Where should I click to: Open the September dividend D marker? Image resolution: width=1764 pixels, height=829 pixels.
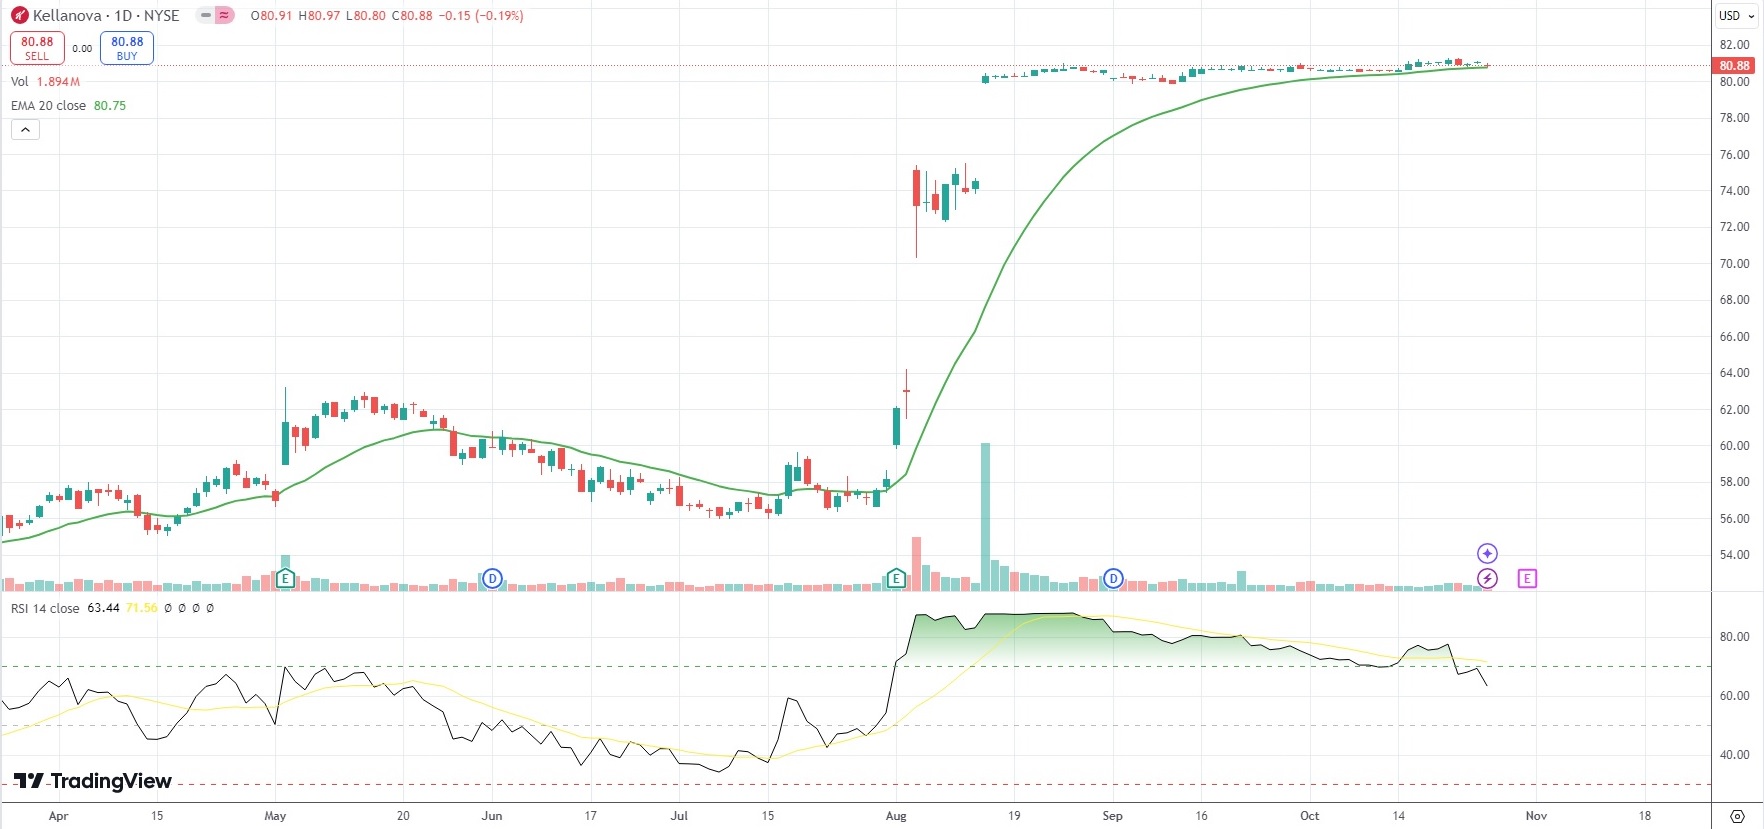pyautogui.click(x=1113, y=578)
